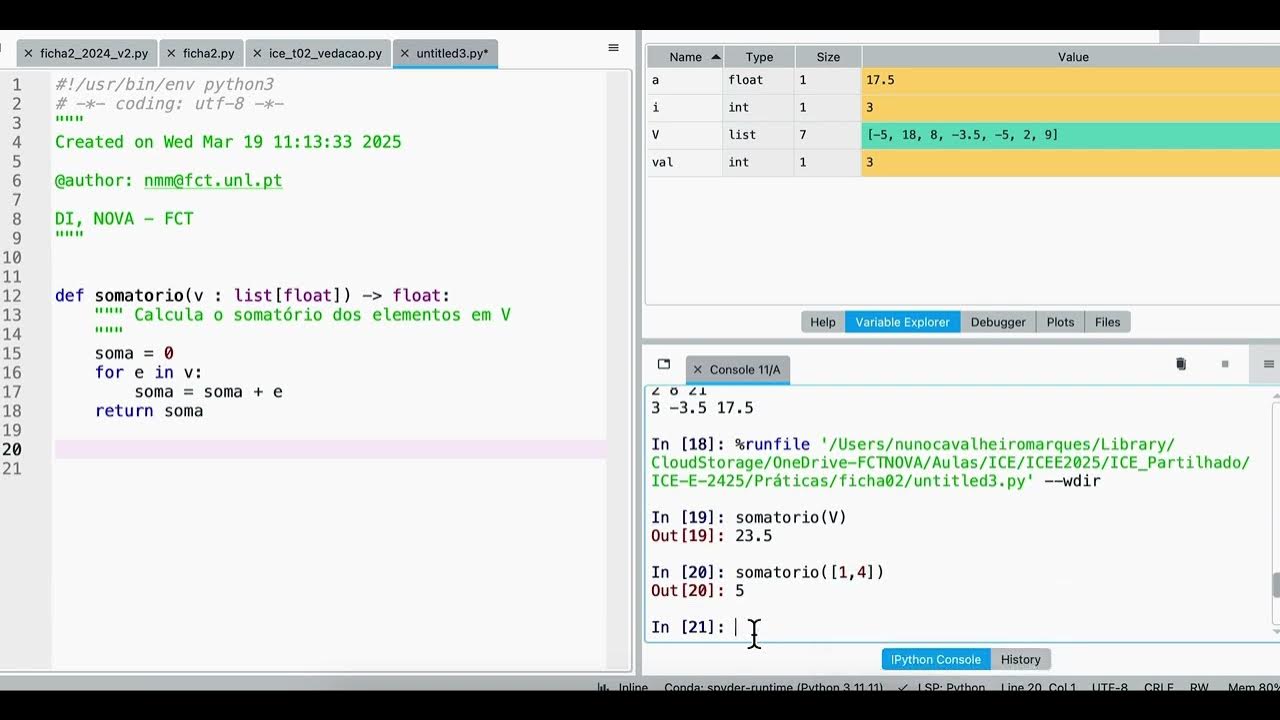Select the Variable Explorer pane tab
This screenshot has height=720, width=1280.
[x=902, y=322]
